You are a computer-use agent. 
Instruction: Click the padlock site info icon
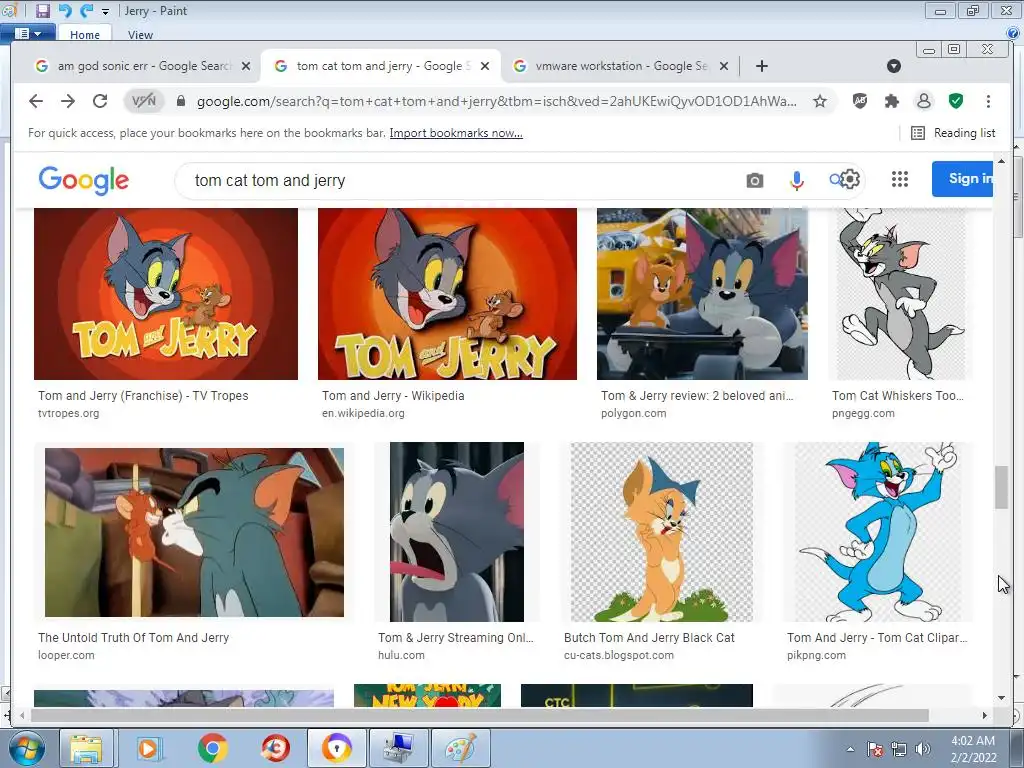[181, 101]
